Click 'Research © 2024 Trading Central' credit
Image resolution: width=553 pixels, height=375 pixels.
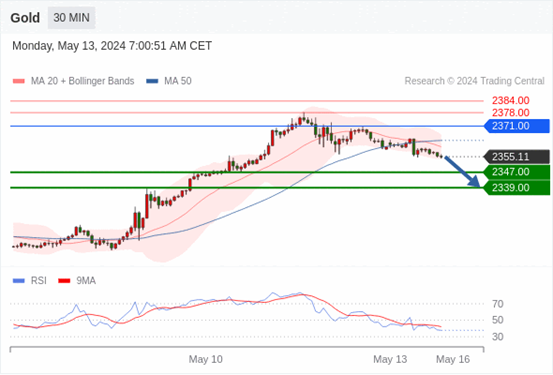click(x=474, y=81)
